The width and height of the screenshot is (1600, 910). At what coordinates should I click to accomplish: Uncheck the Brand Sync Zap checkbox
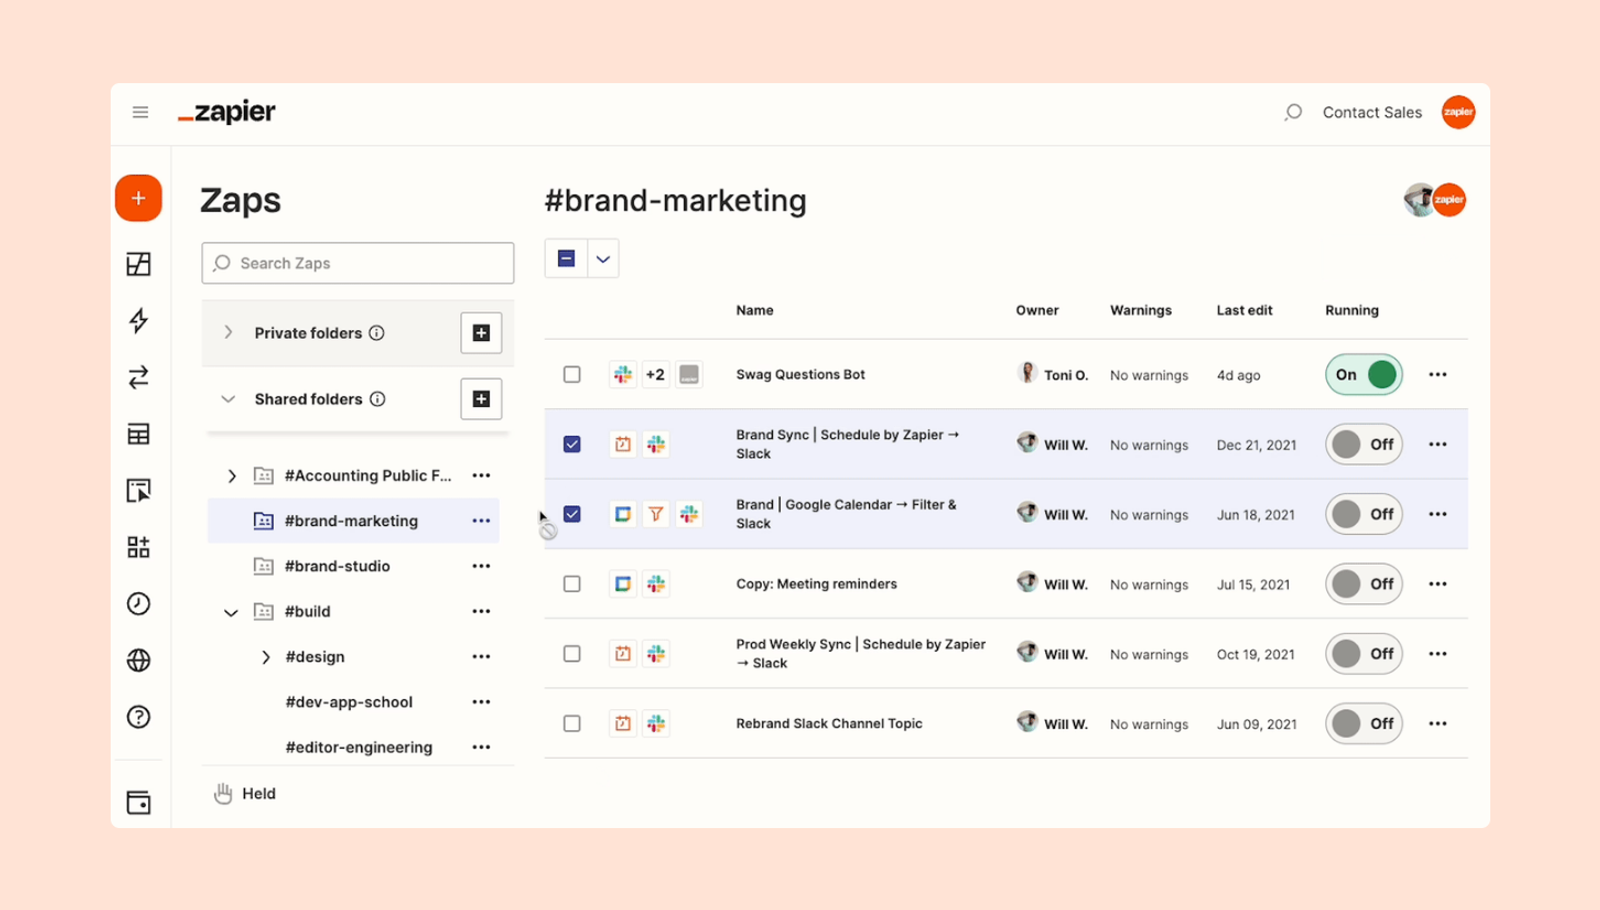572,444
